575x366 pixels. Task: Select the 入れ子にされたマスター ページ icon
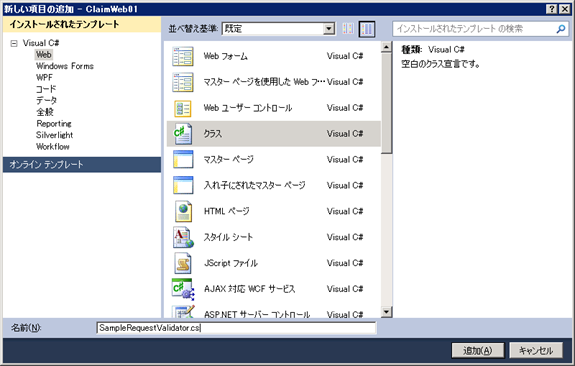point(183,186)
